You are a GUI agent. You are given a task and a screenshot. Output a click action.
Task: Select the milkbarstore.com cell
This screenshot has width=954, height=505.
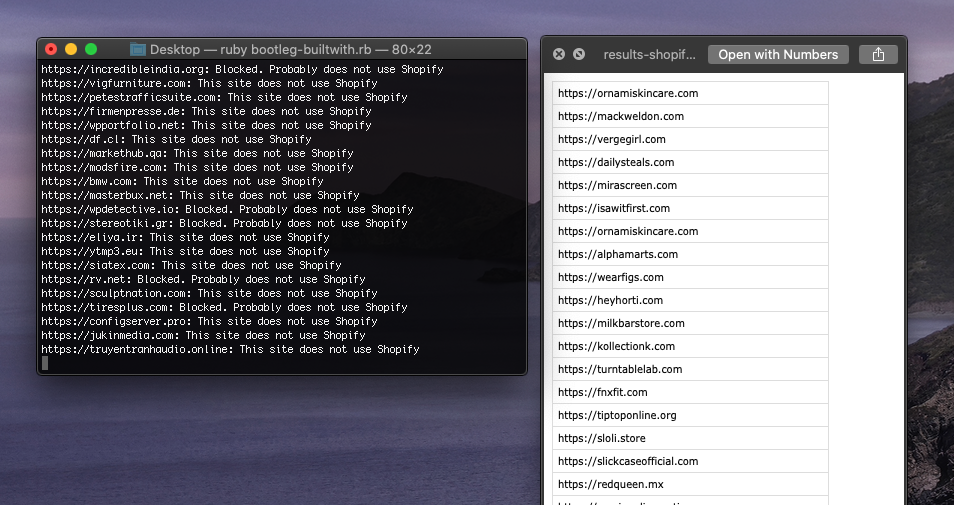(x=691, y=323)
